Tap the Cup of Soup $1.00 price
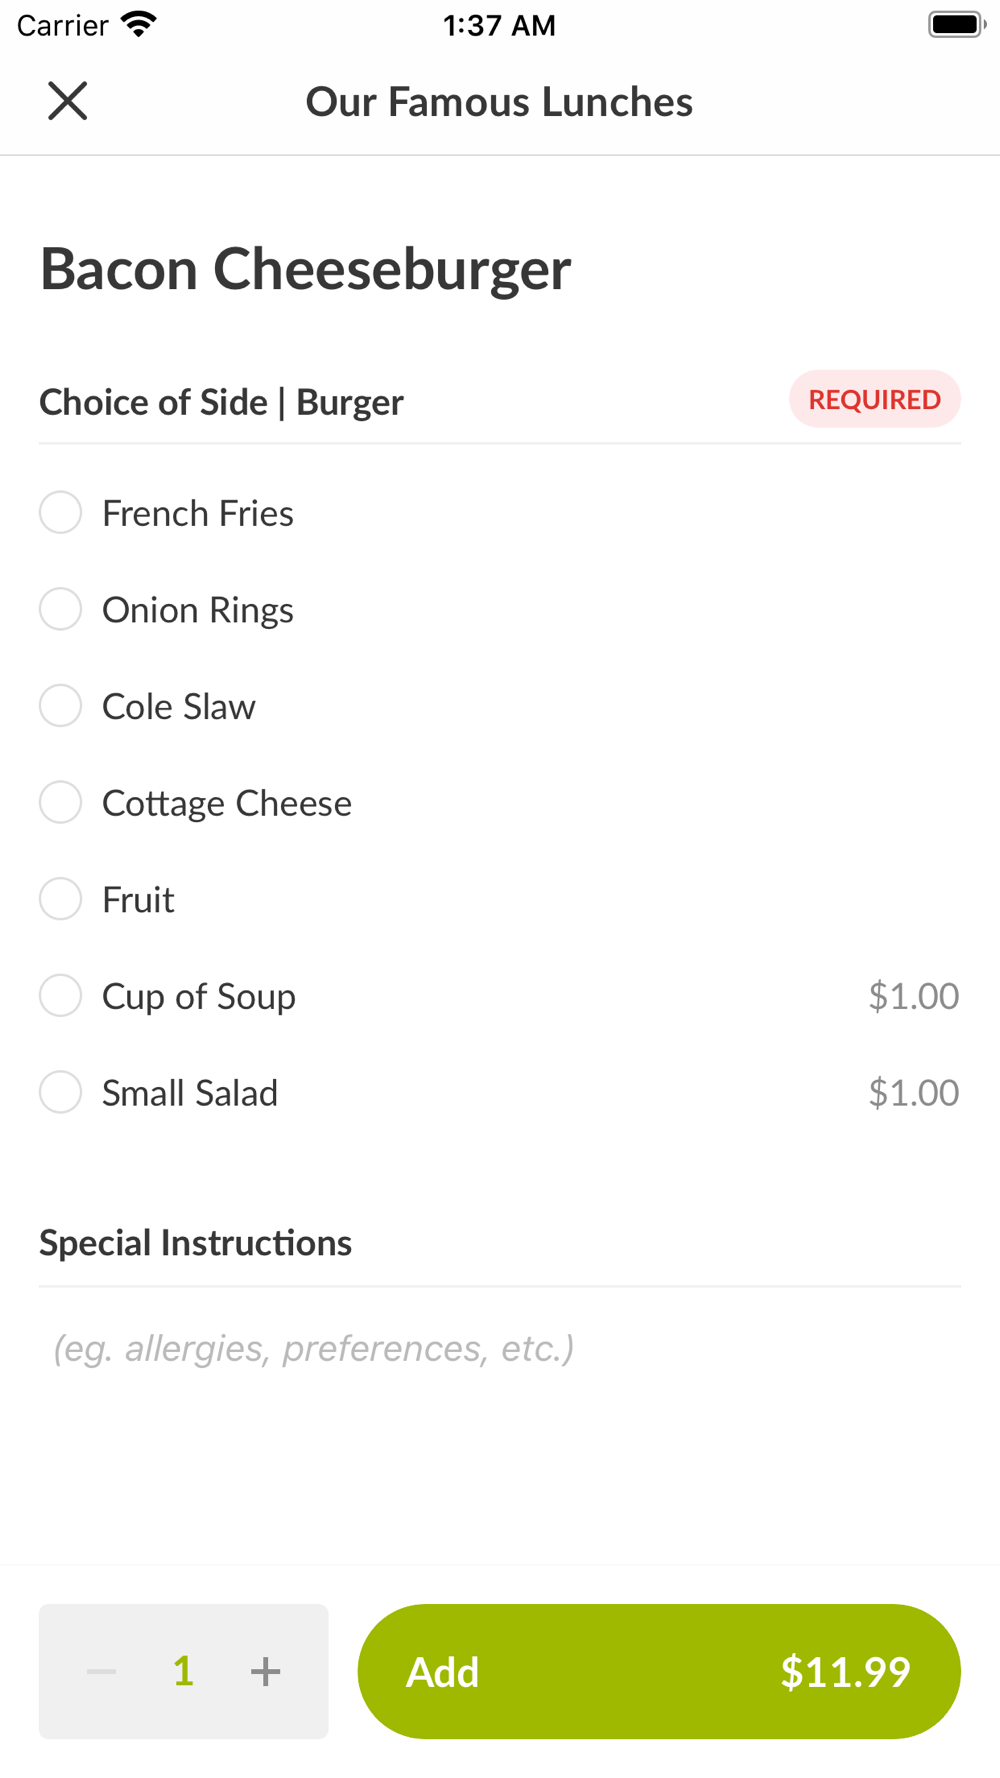This screenshot has width=1000, height=1778. (913, 996)
